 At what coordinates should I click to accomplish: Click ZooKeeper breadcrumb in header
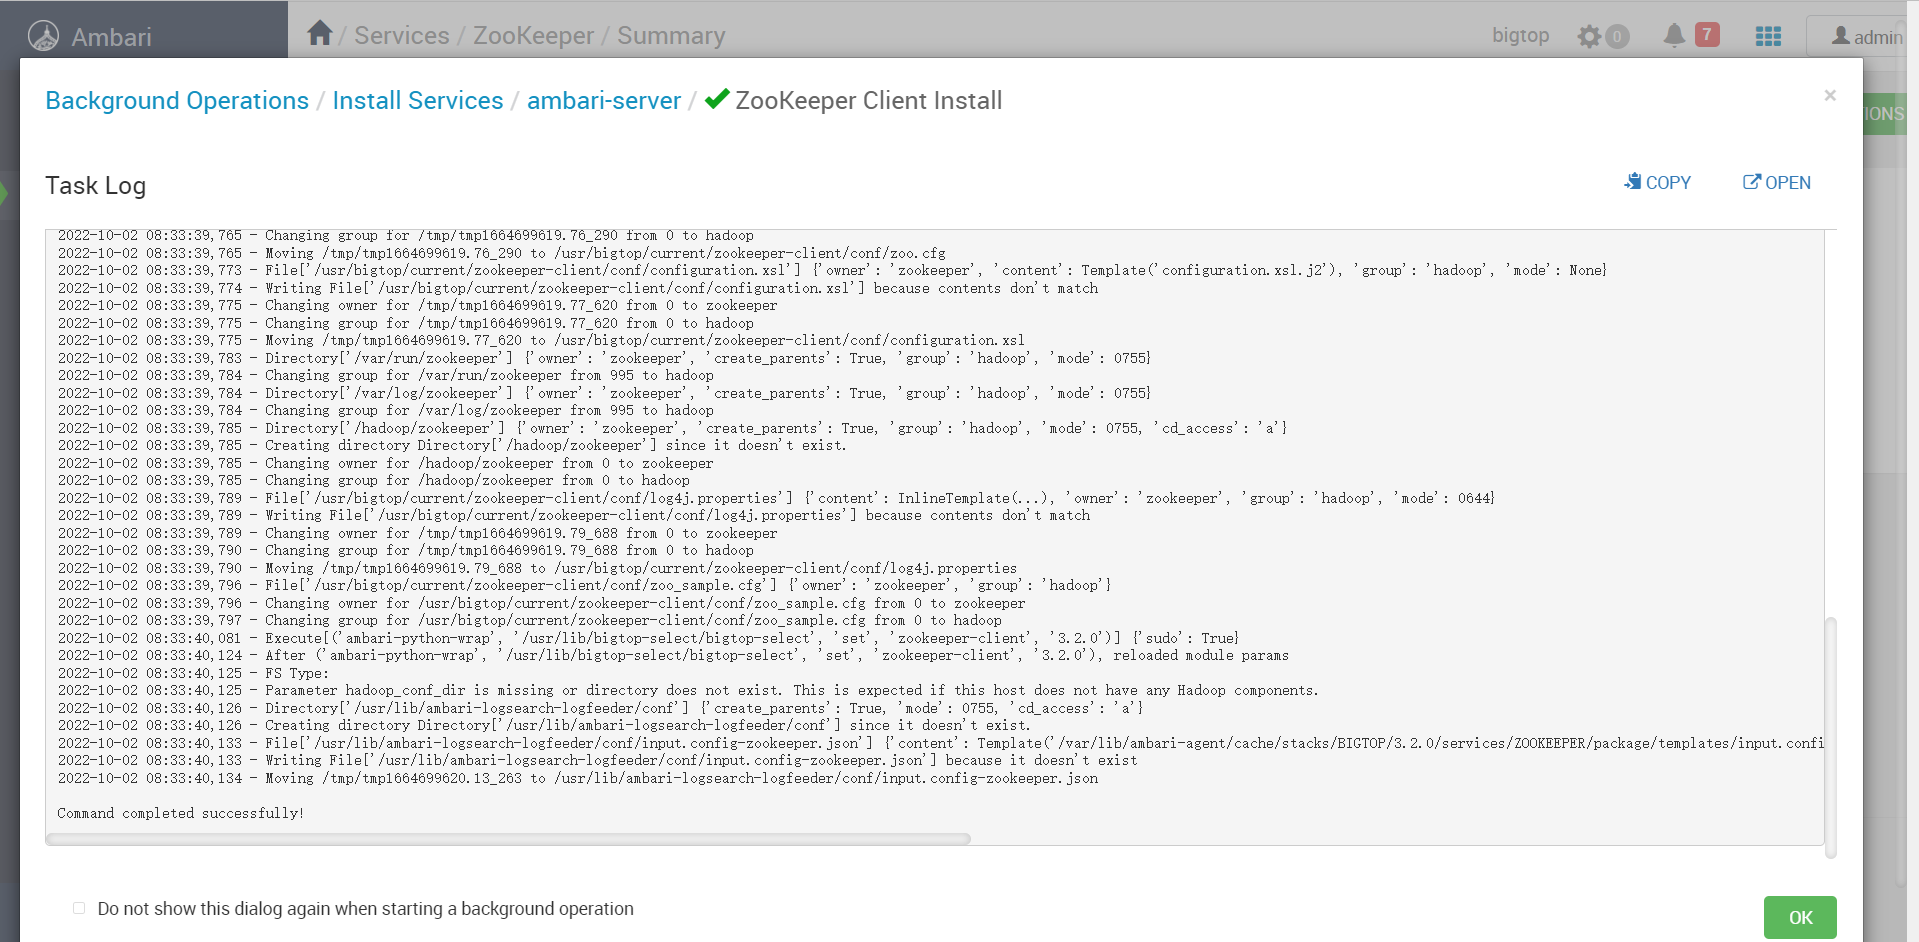coord(533,36)
